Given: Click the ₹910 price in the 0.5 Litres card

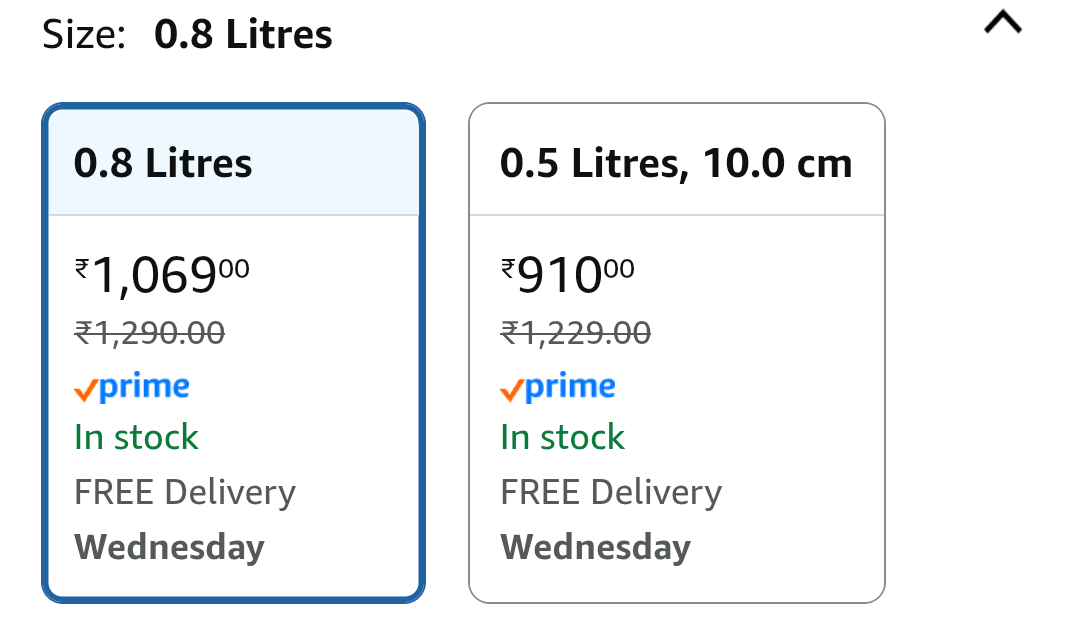Looking at the screenshot, I should (567, 275).
